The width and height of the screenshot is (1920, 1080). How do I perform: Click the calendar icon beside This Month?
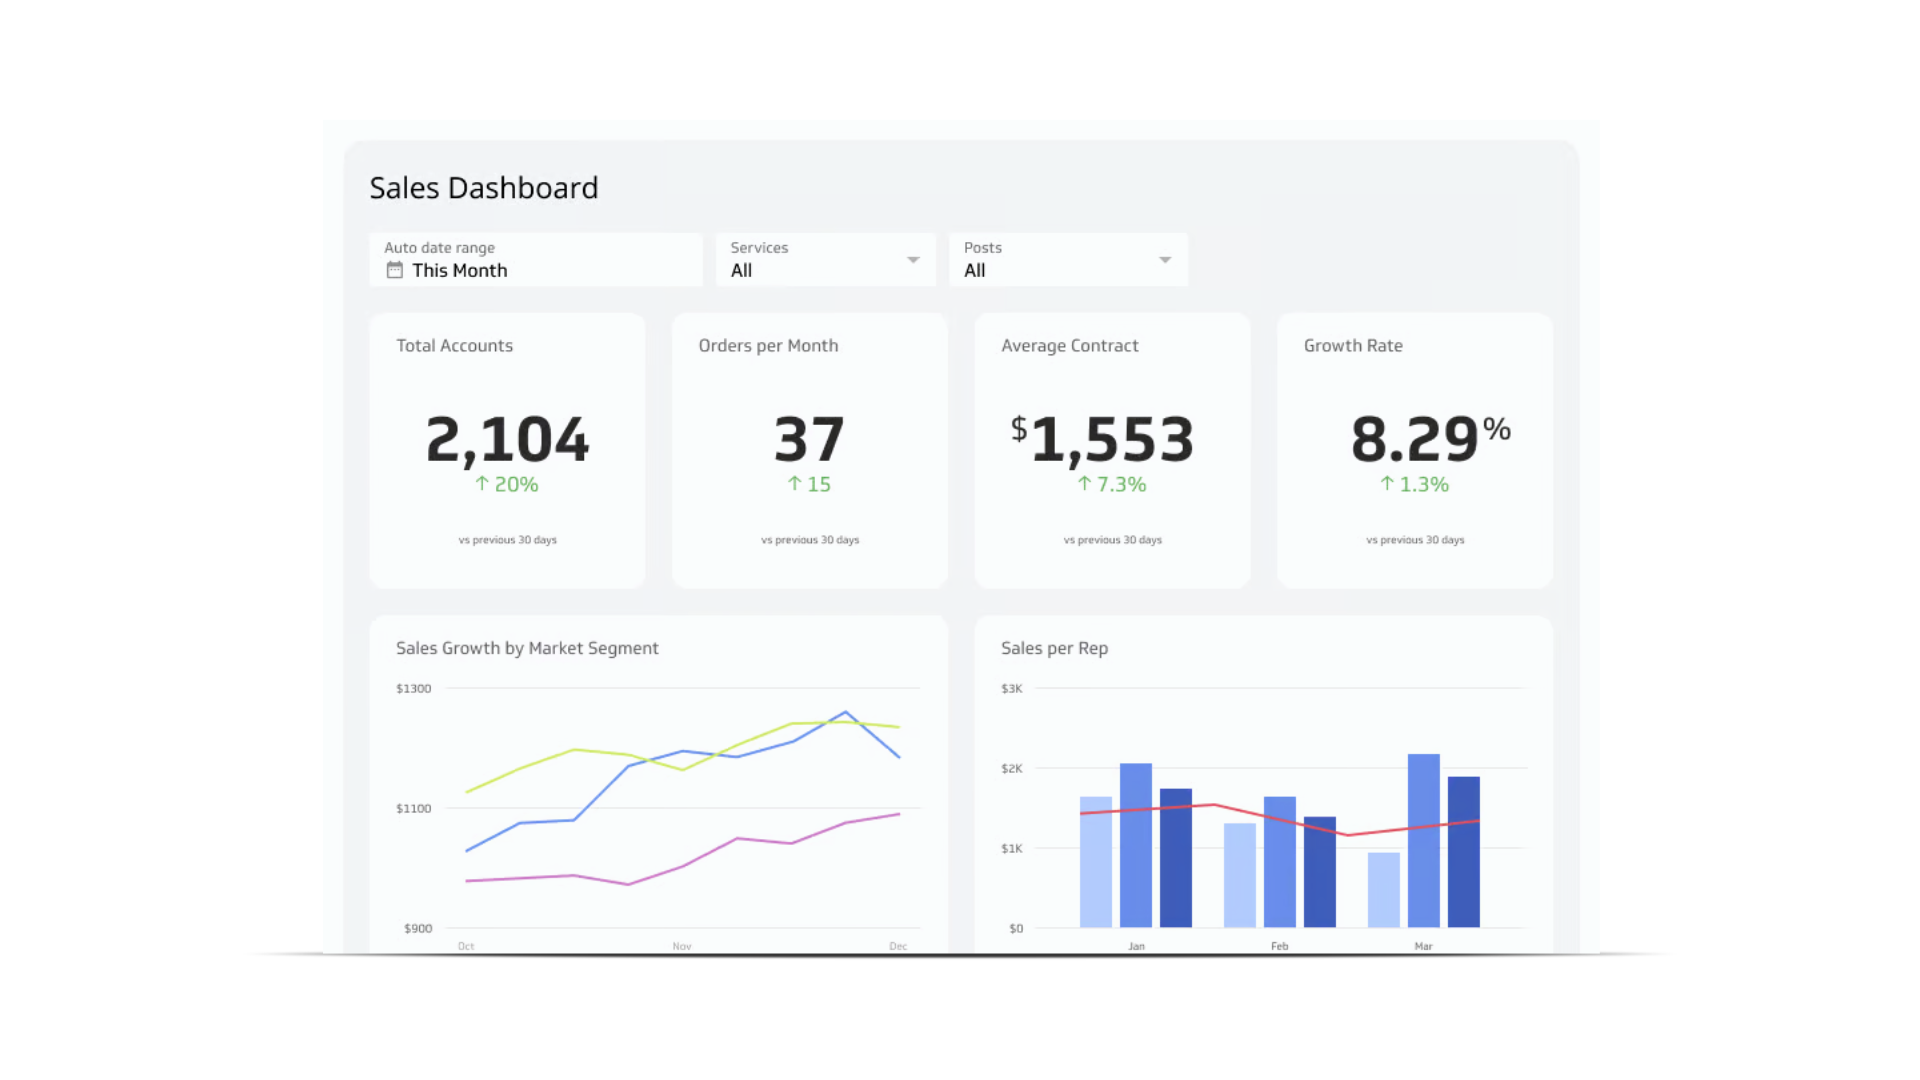395,270
